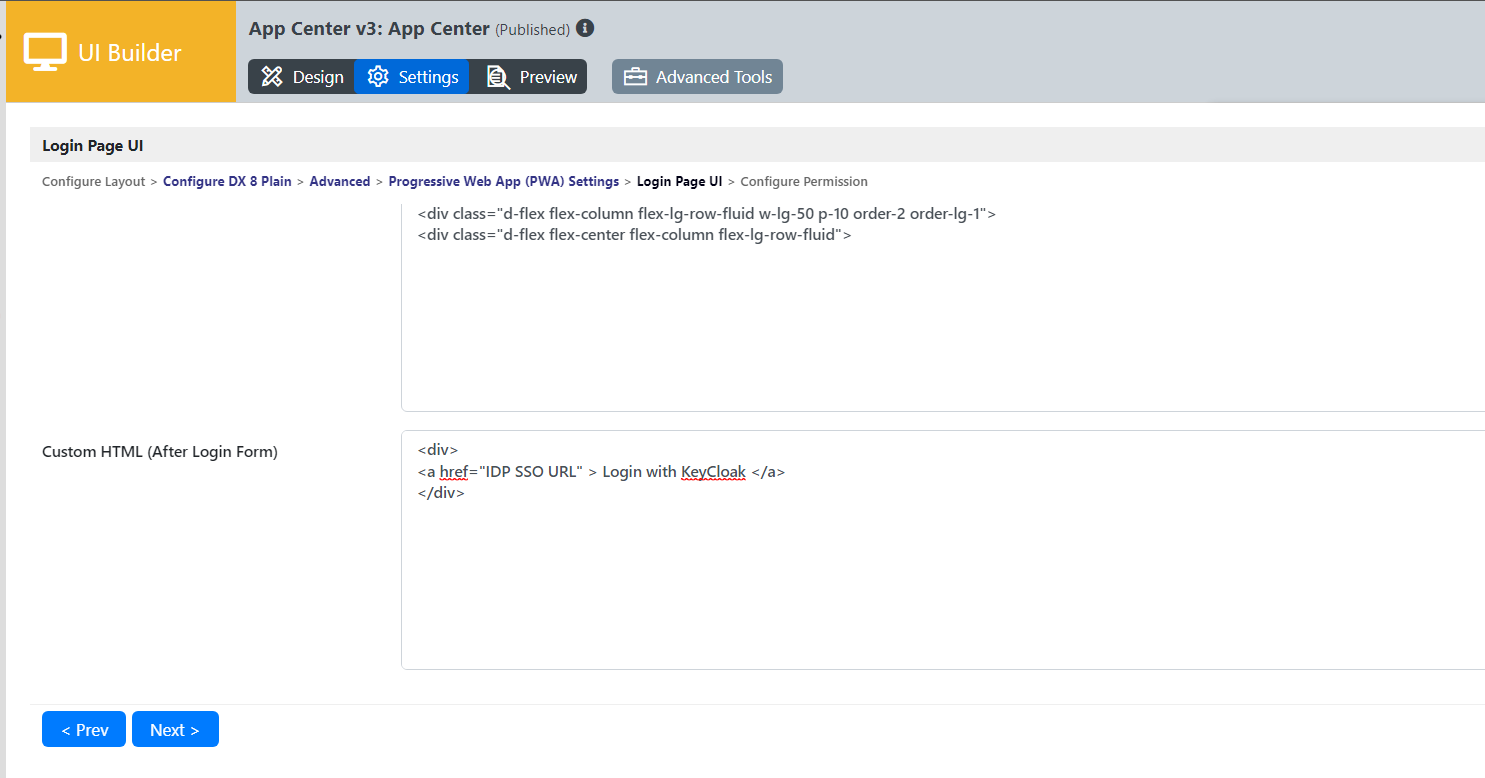
Task: Select Login Page UI in the breadcrumb
Action: pyautogui.click(x=679, y=182)
